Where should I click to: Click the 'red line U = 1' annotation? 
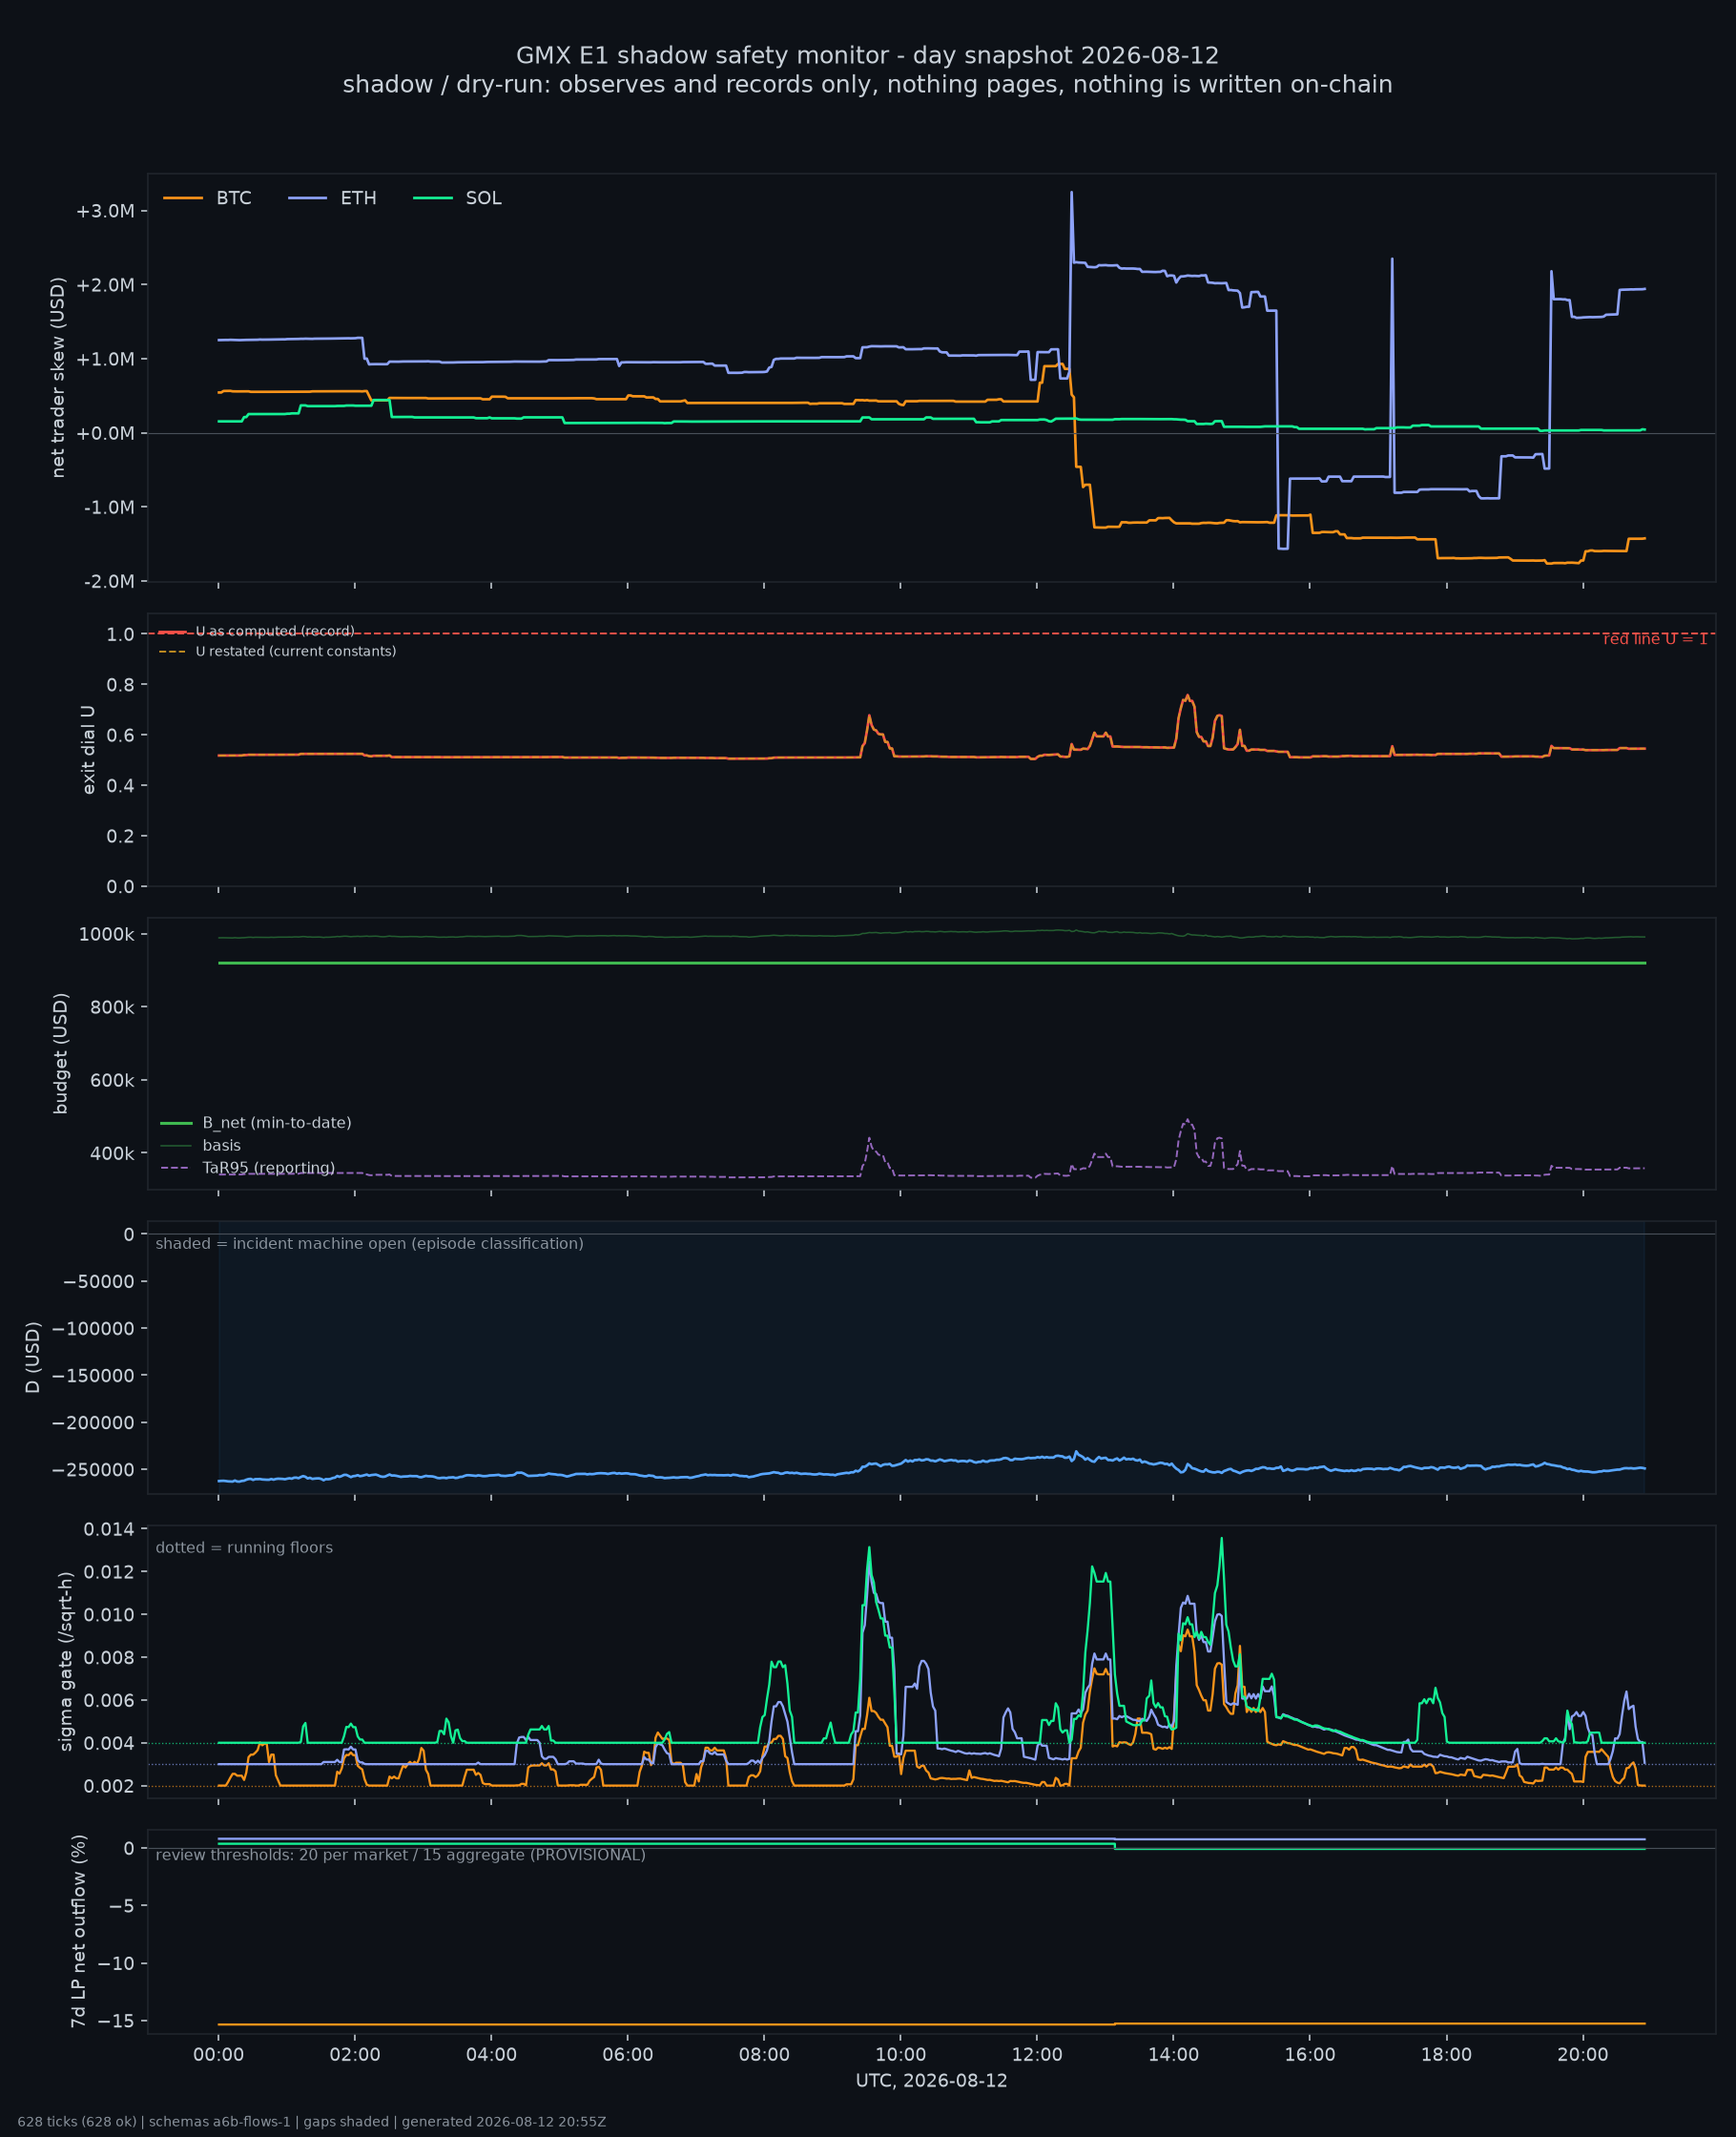pos(1655,639)
